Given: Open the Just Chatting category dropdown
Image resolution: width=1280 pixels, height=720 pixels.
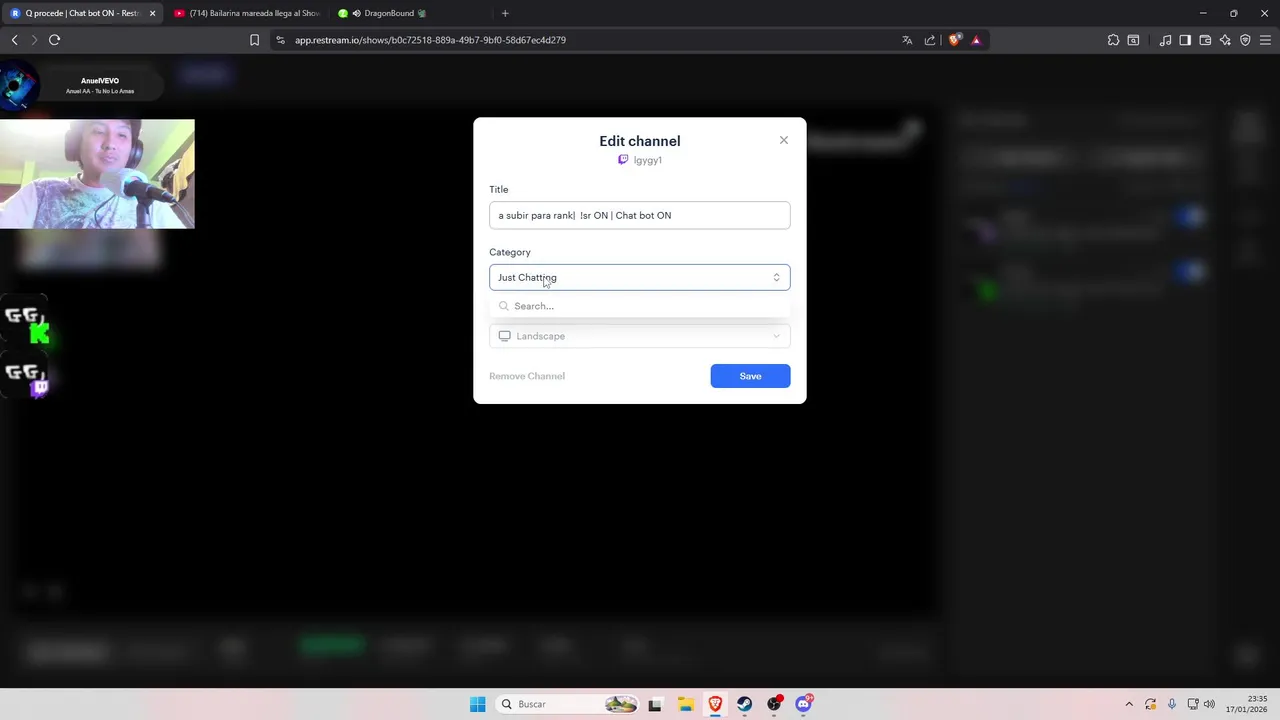Looking at the screenshot, I should (x=639, y=277).
